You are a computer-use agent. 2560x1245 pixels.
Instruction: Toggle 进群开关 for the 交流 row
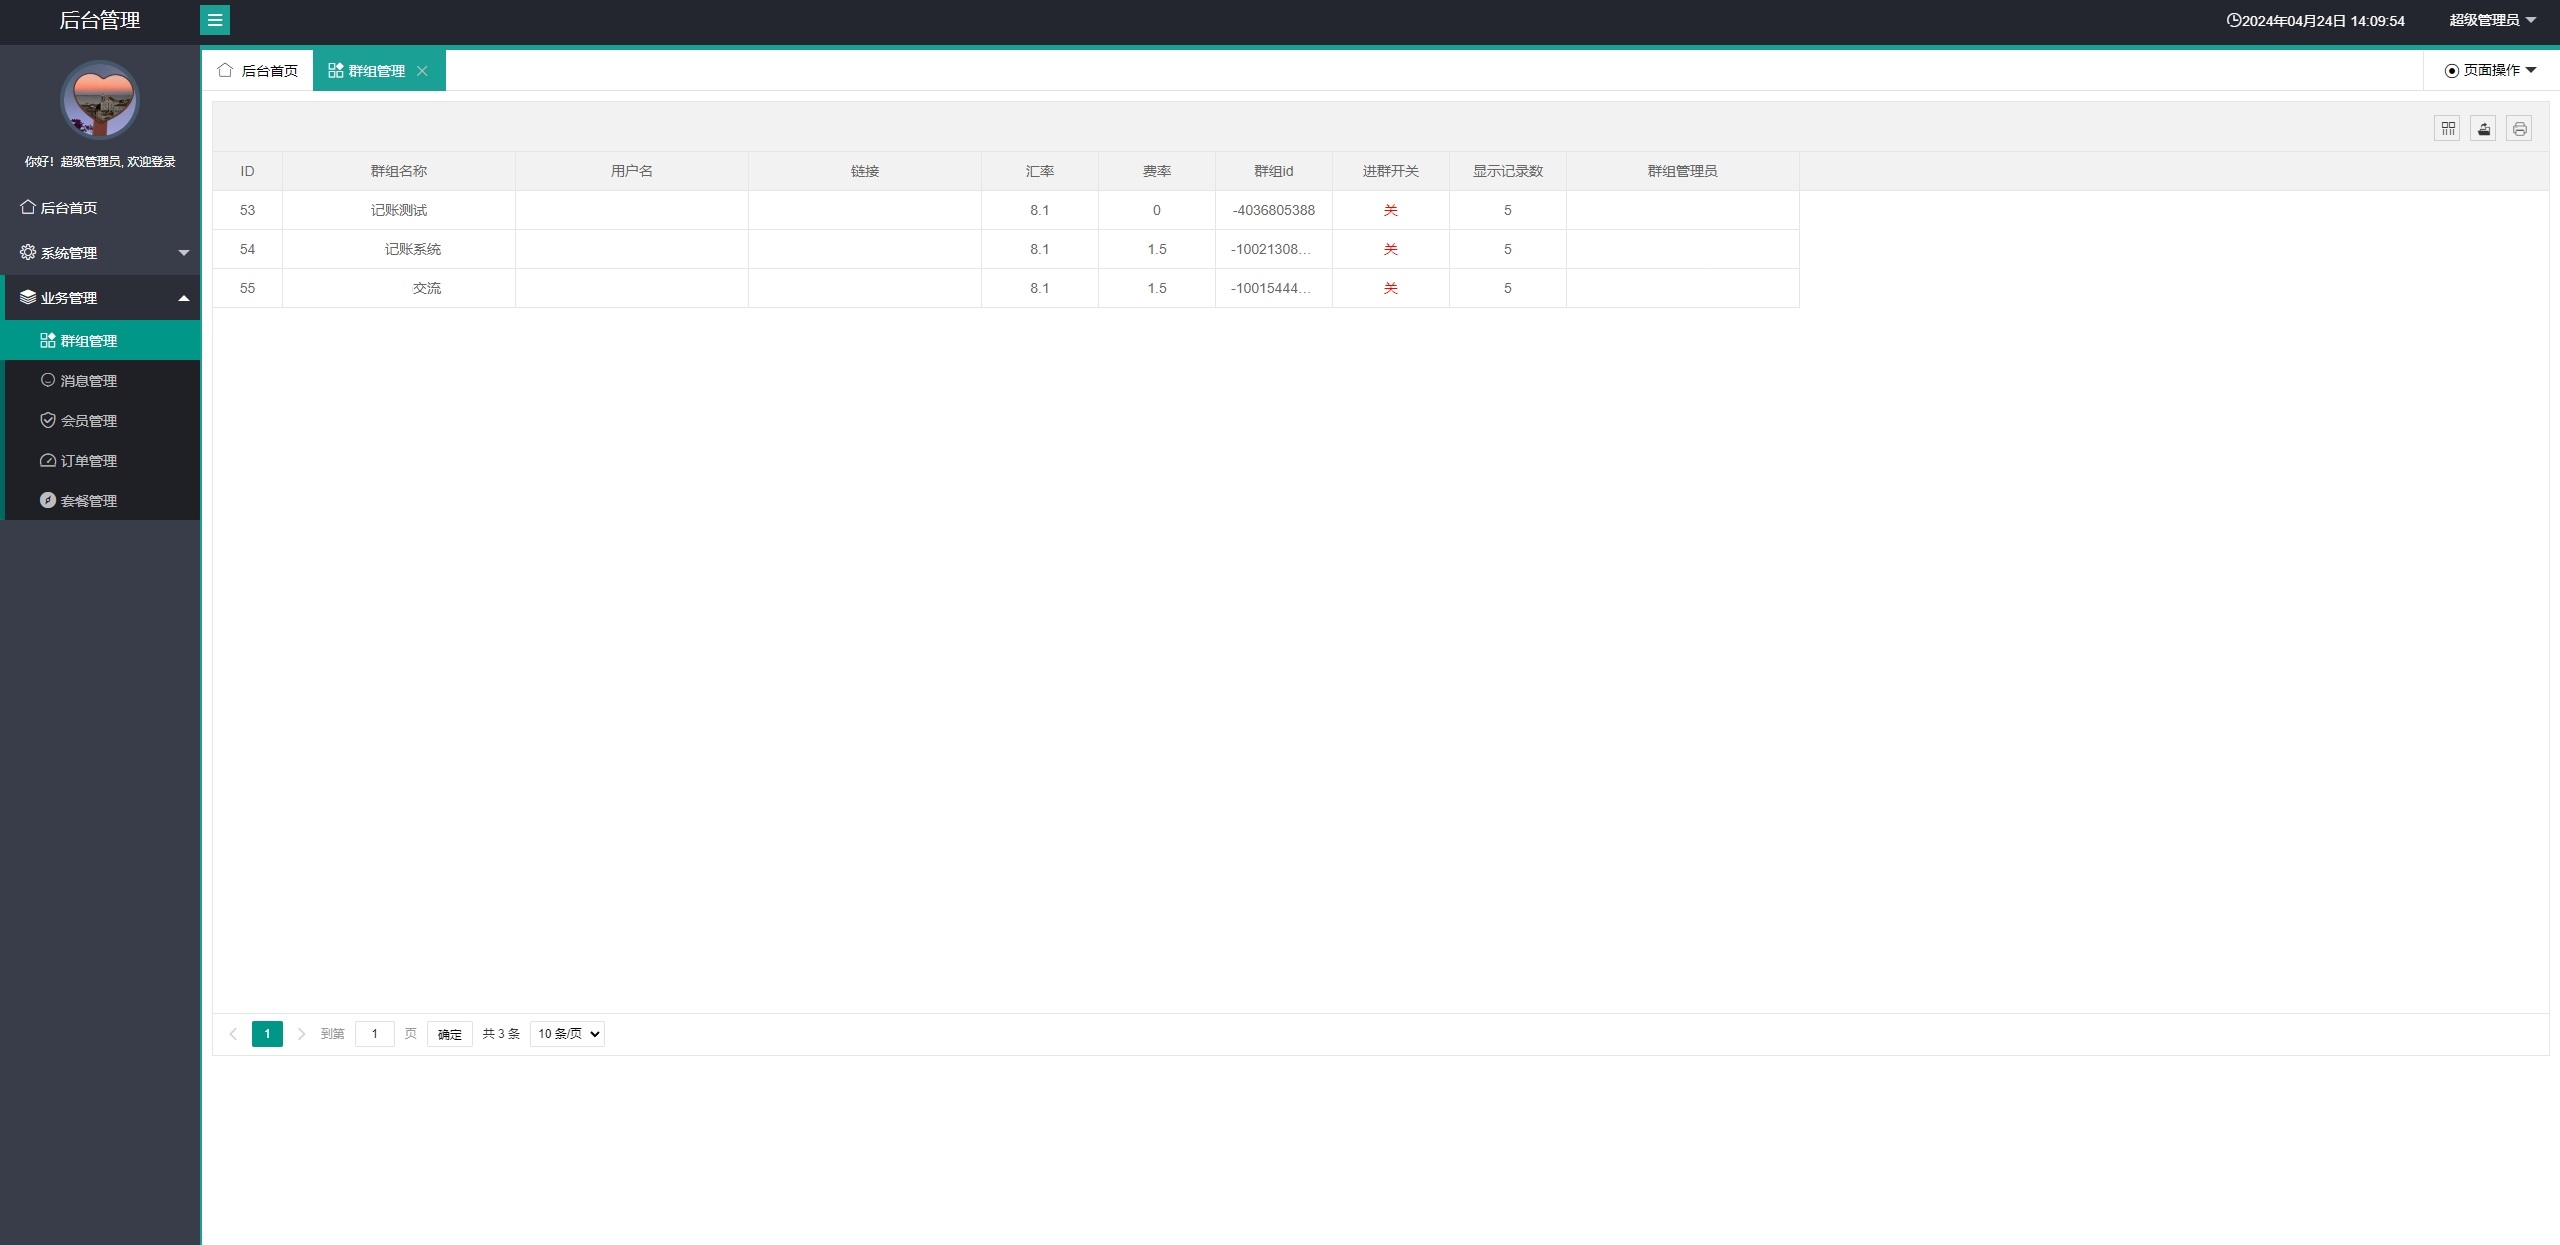pos(1390,288)
